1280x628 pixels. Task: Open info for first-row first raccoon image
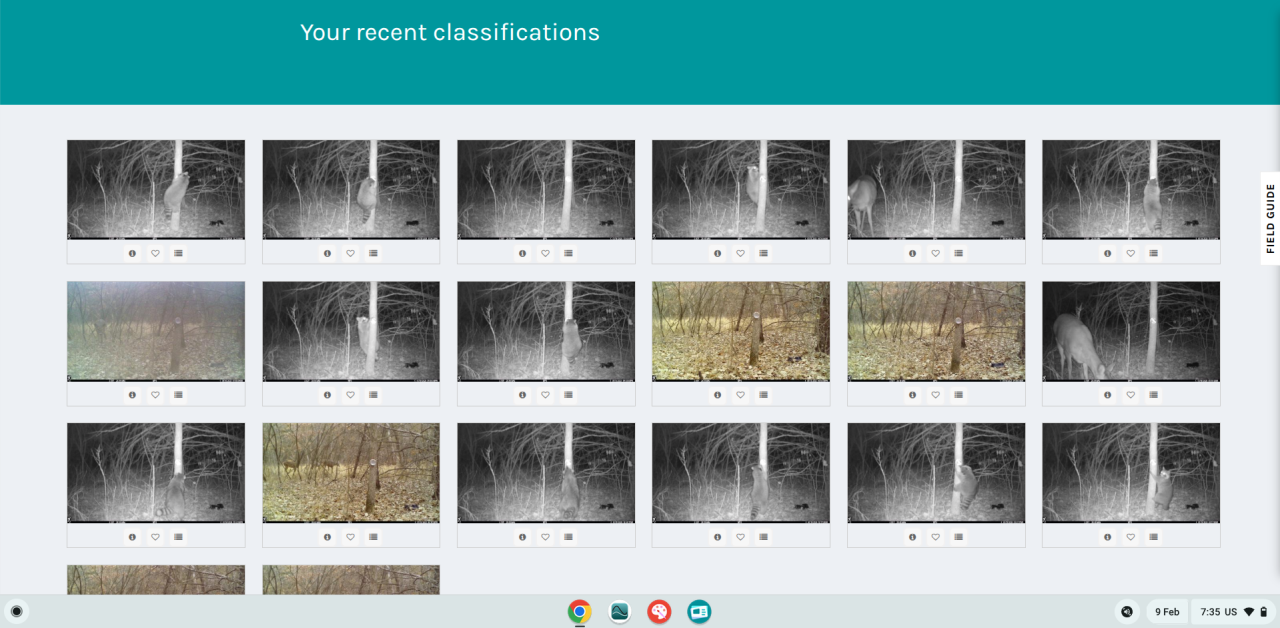tap(132, 253)
